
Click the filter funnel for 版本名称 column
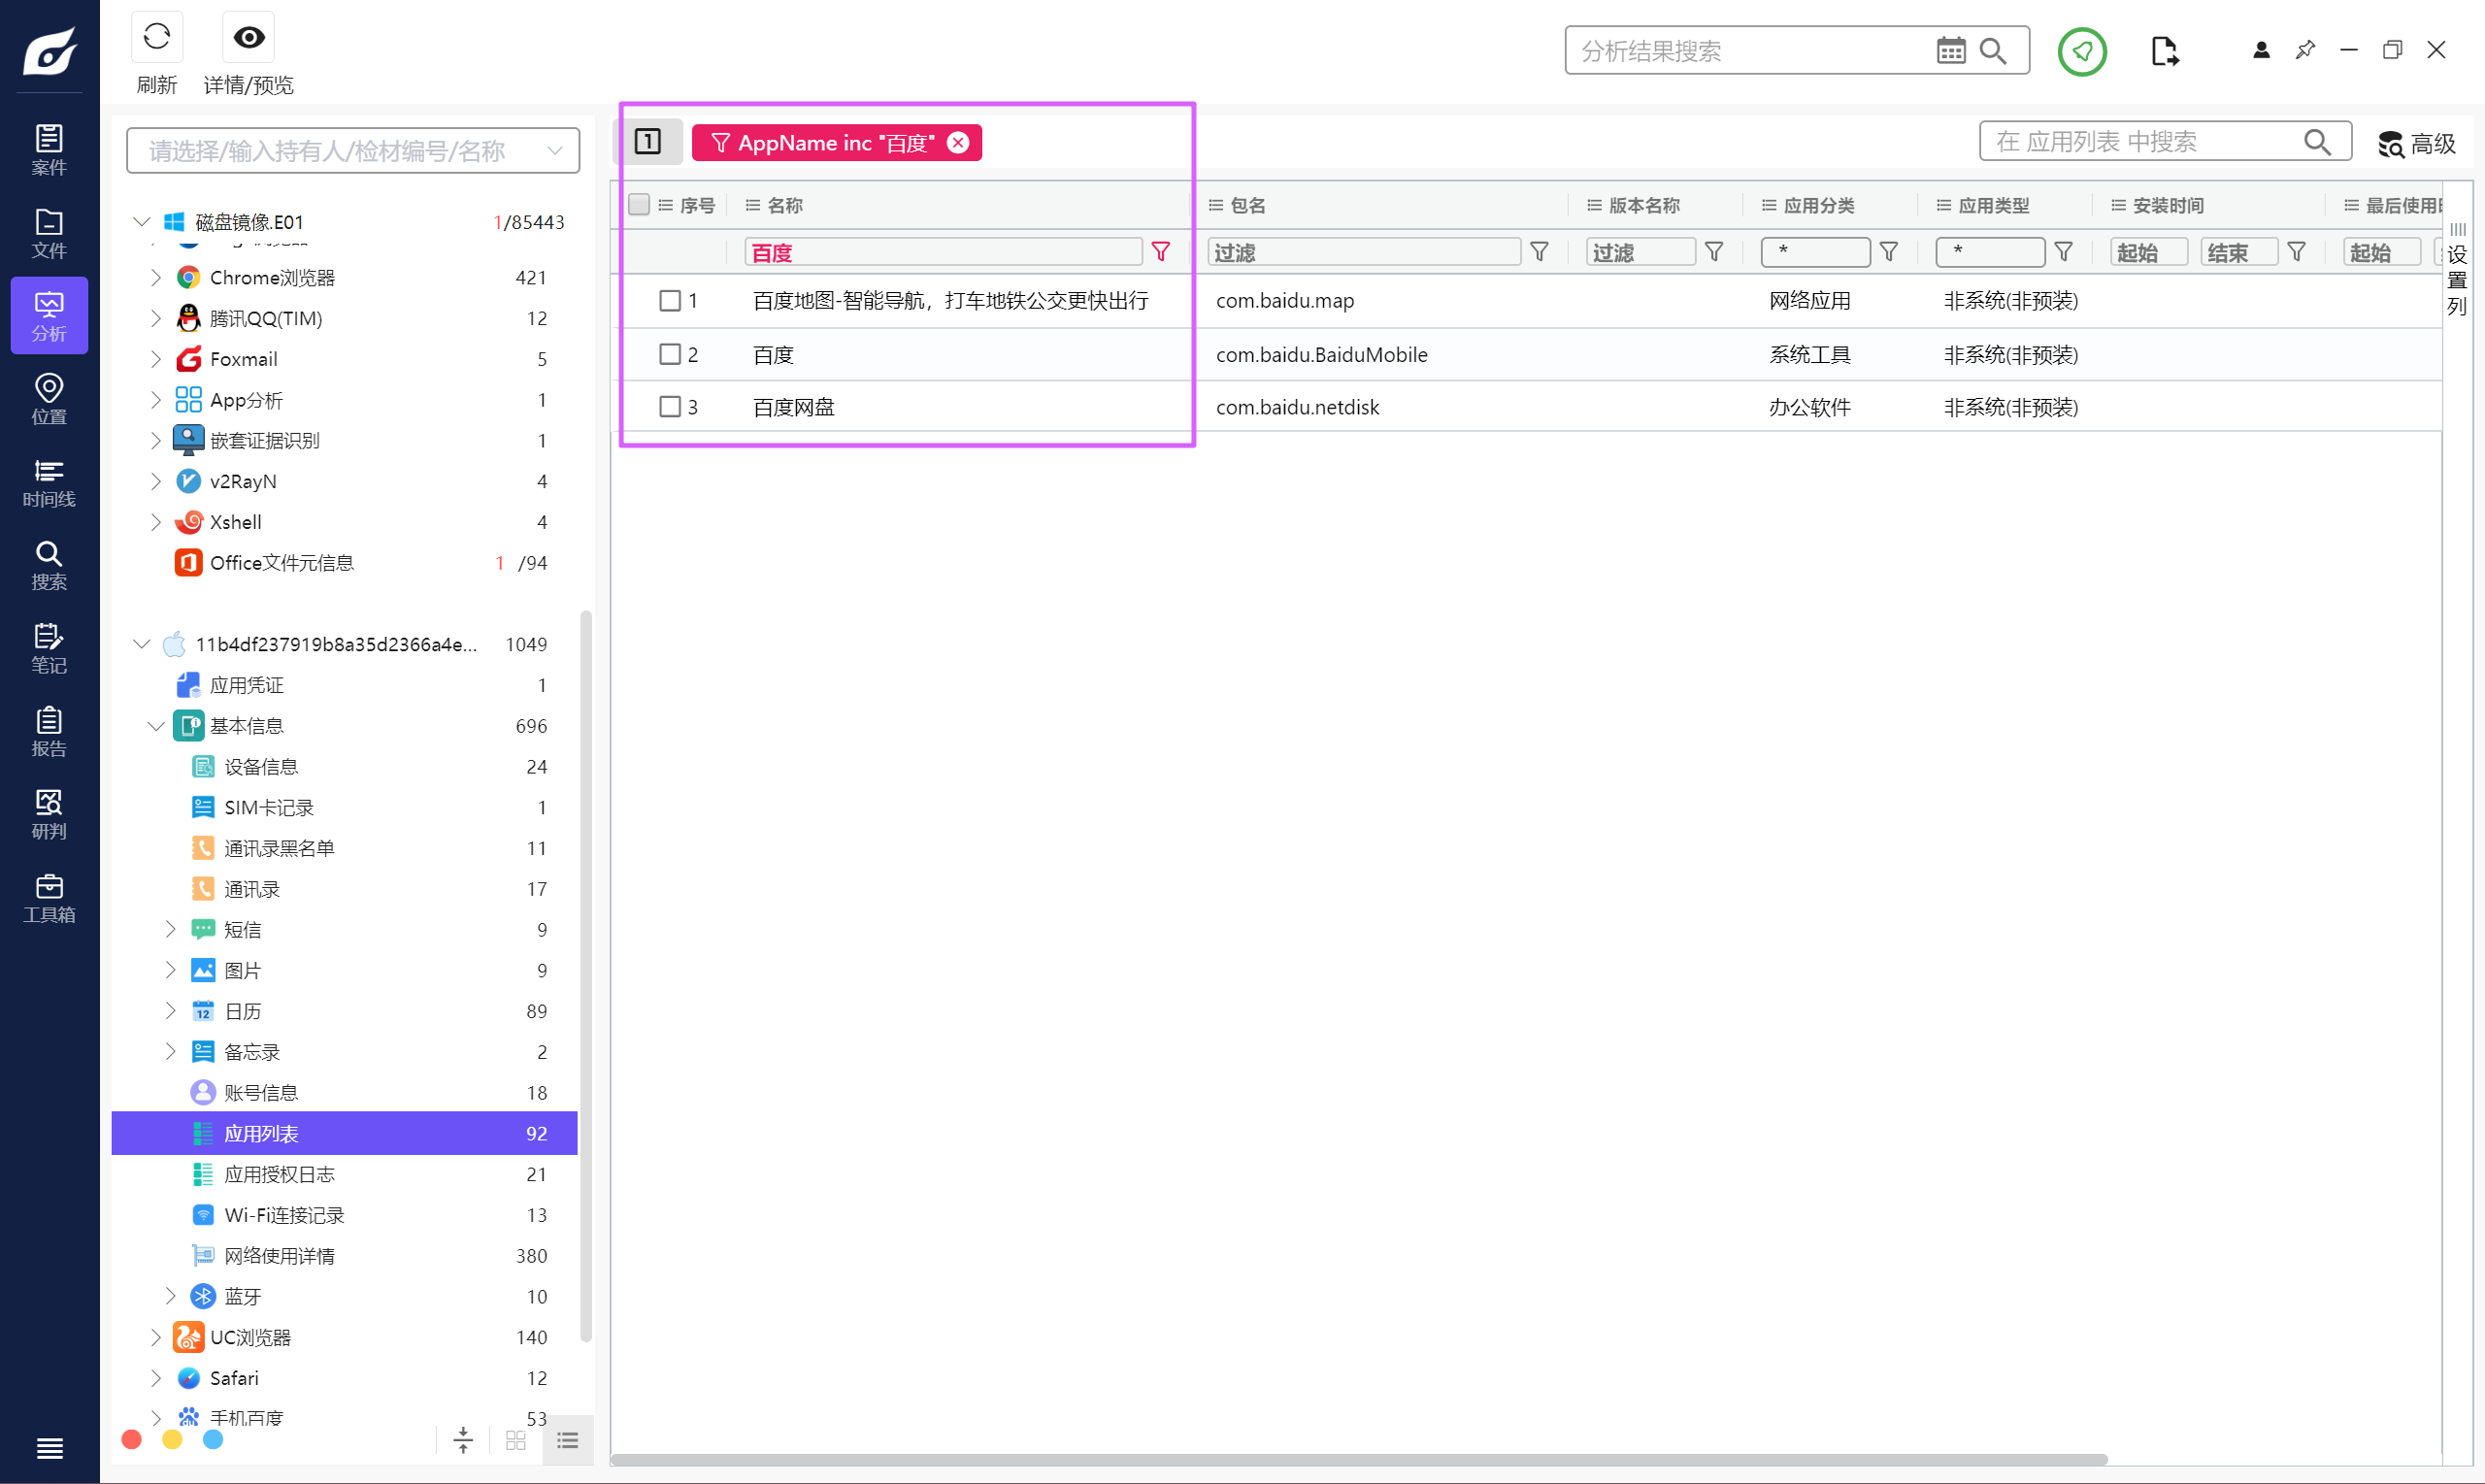pos(1713,252)
